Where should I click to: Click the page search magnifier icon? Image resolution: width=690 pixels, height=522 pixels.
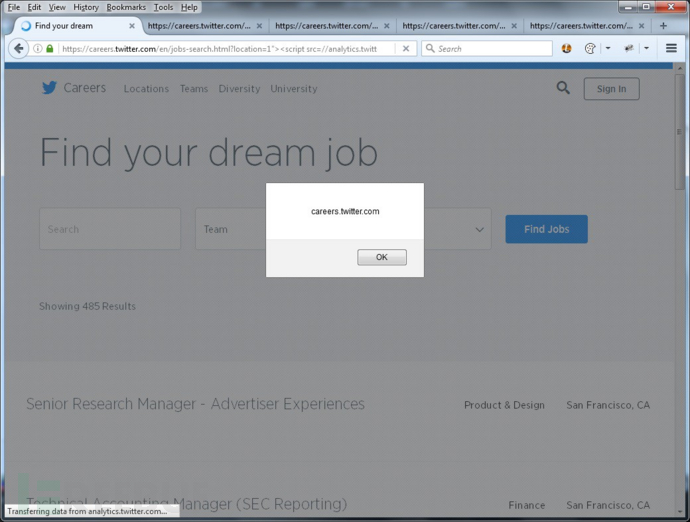[x=563, y=88]
